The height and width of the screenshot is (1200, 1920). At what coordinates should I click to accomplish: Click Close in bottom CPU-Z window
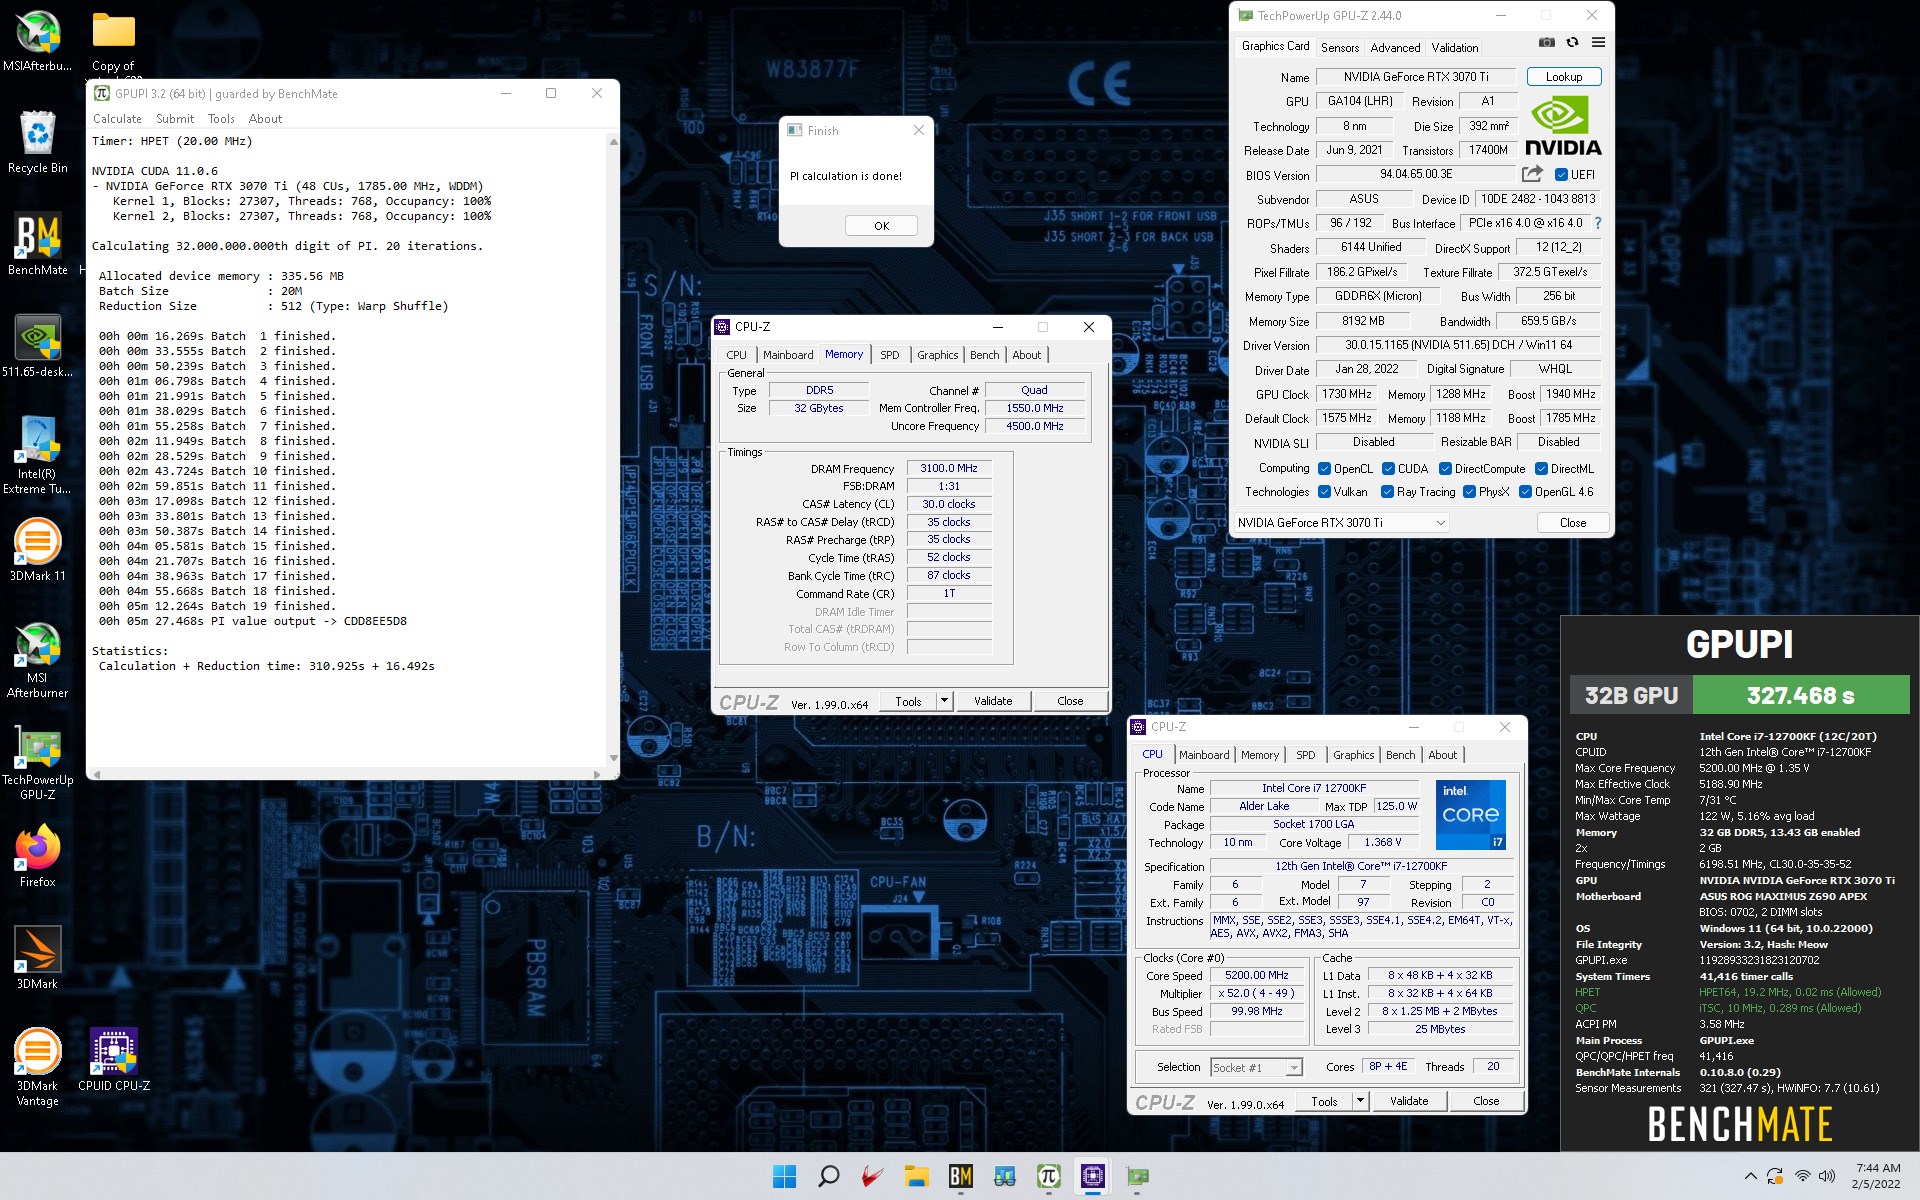click(1486, 1101)
